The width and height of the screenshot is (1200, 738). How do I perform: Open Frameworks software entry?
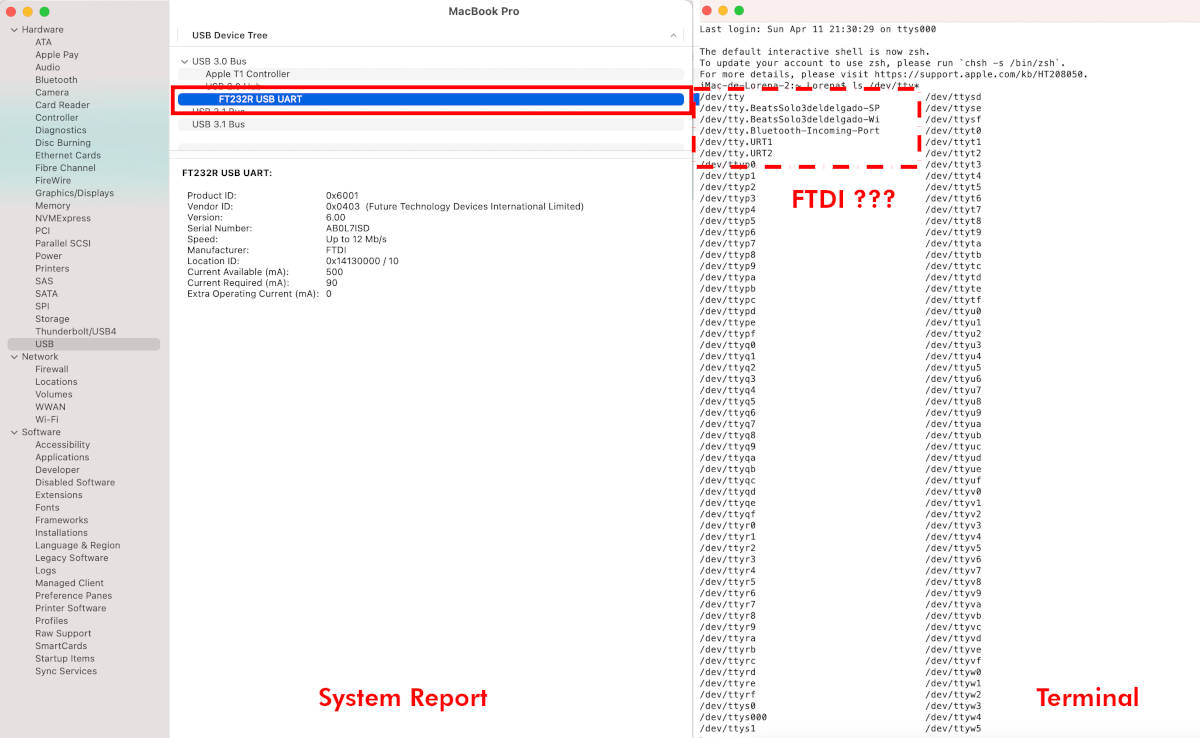pyautogui.click(x=62, y=520)
